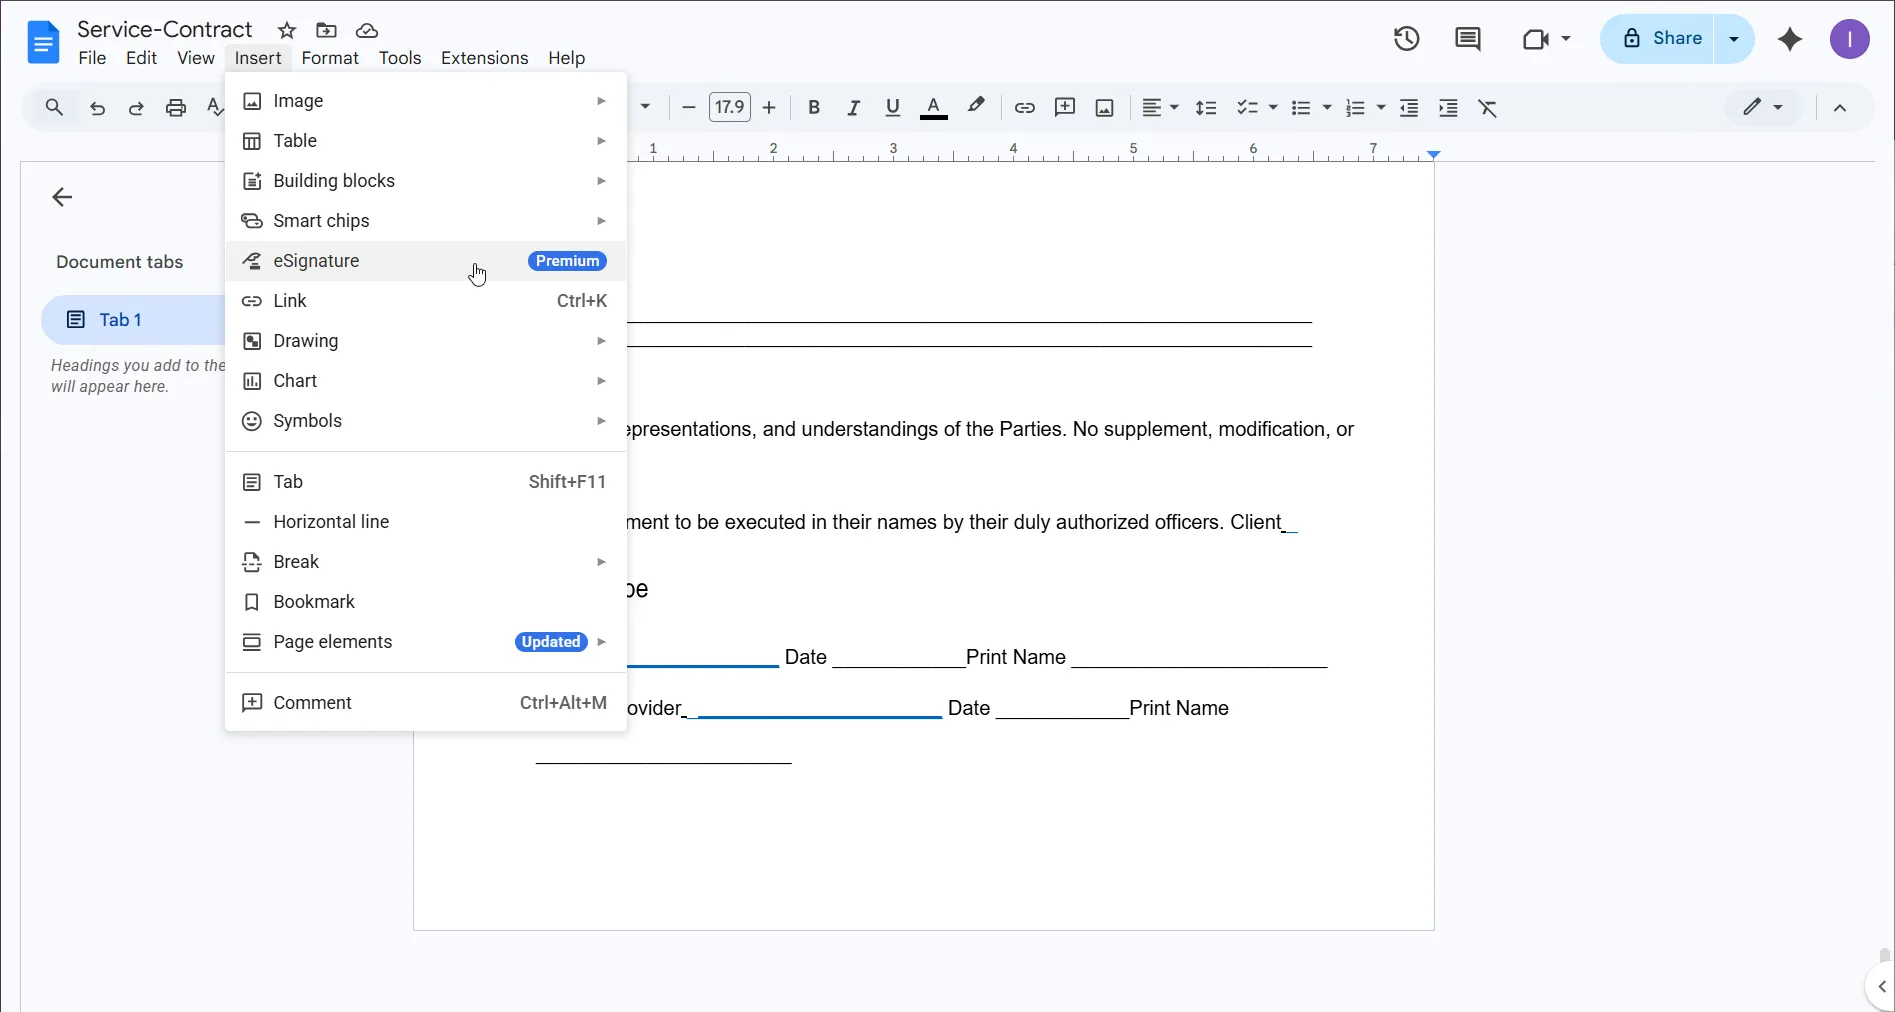This screenshot has height=1012, width=1895.
Task: Toggle underline formatting
Action: [893, 108]
